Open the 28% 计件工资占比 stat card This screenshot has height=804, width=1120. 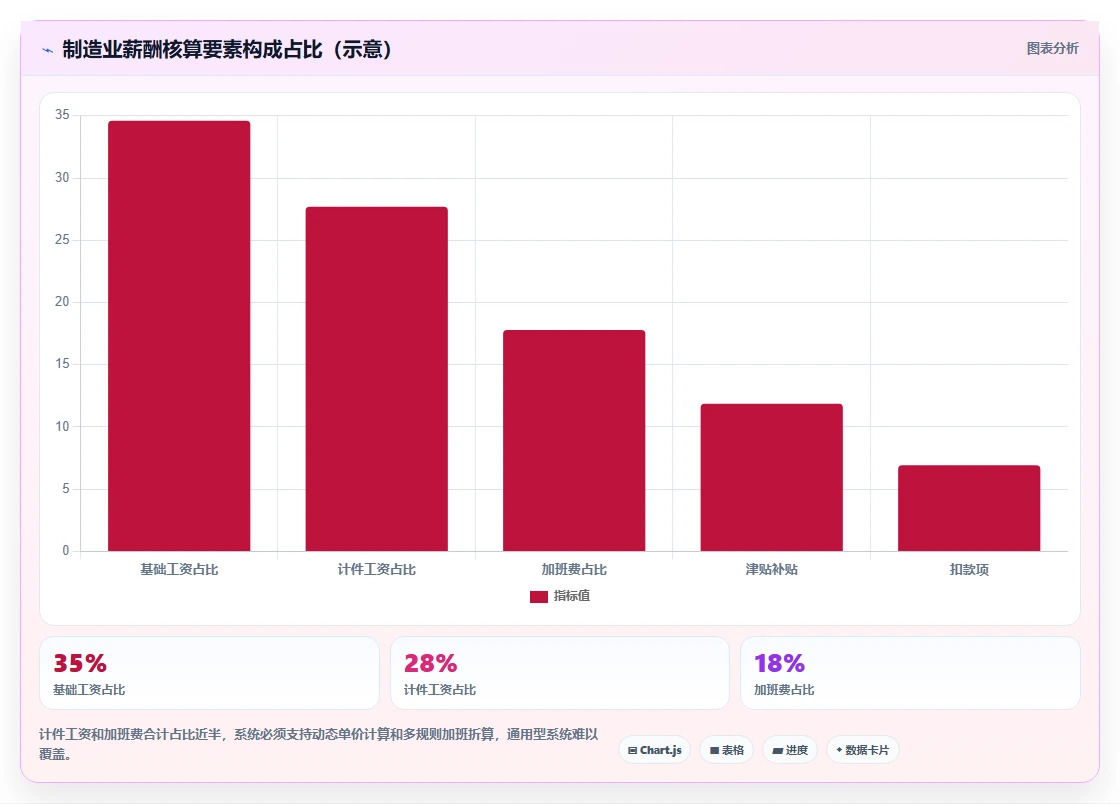click(x=560, y=673)
